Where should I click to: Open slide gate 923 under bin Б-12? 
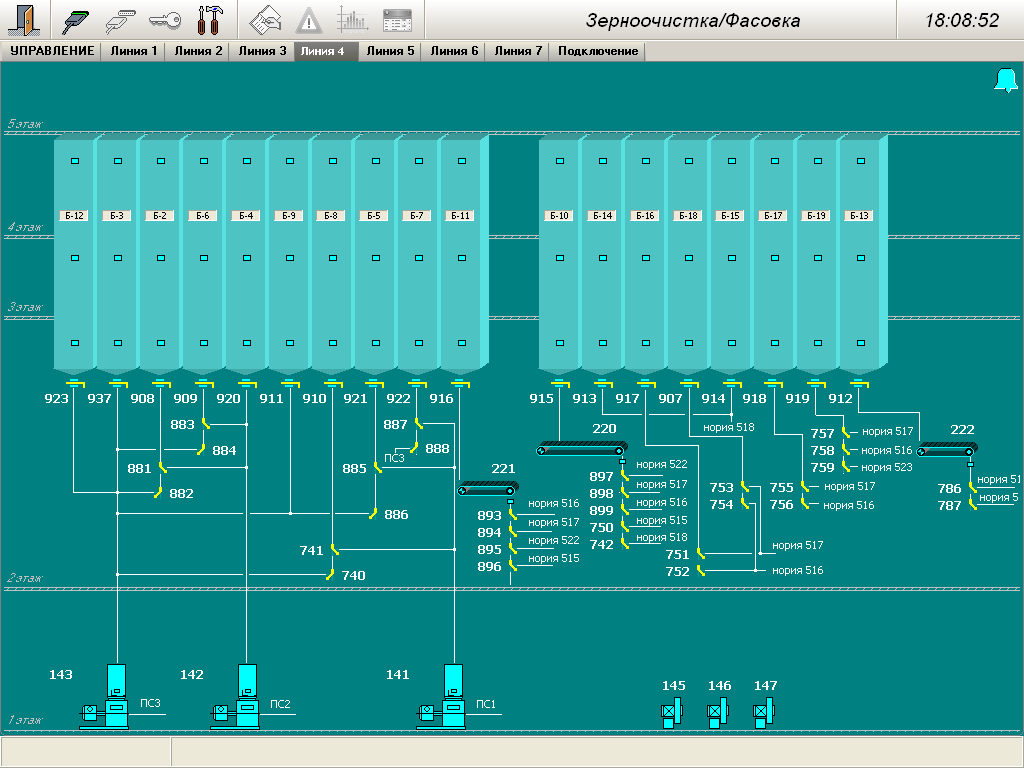(x=74, y=382)
